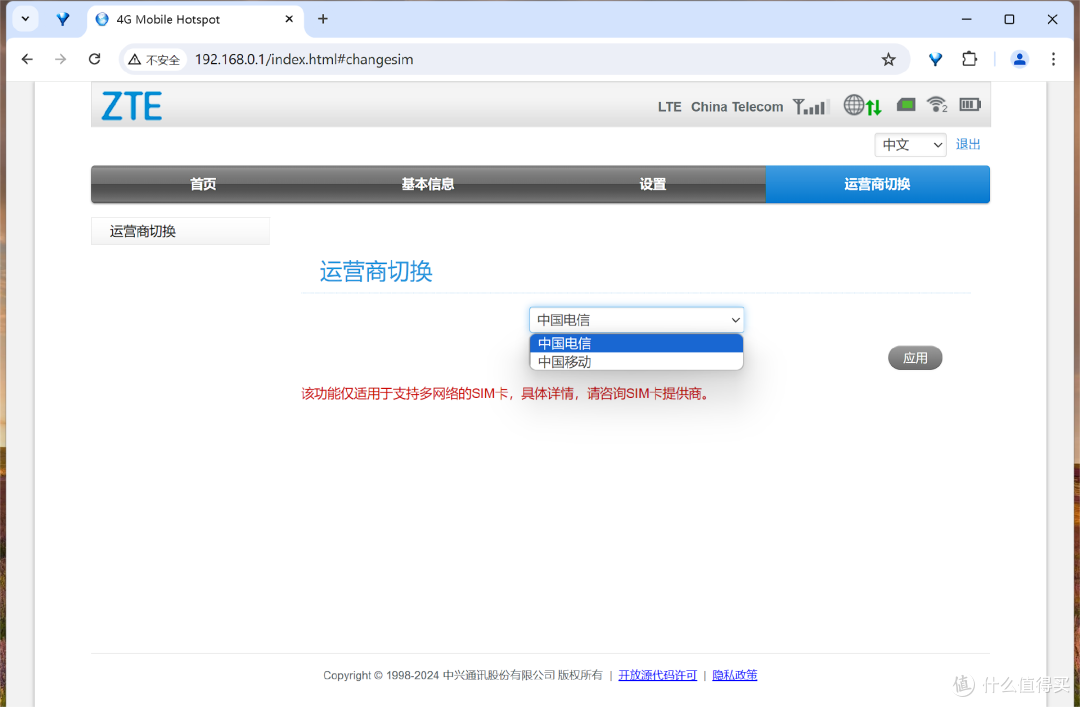Viewport: 1080px width, 707px height.
Task: Open the 首页 tab
Action: tap(203, 184)
